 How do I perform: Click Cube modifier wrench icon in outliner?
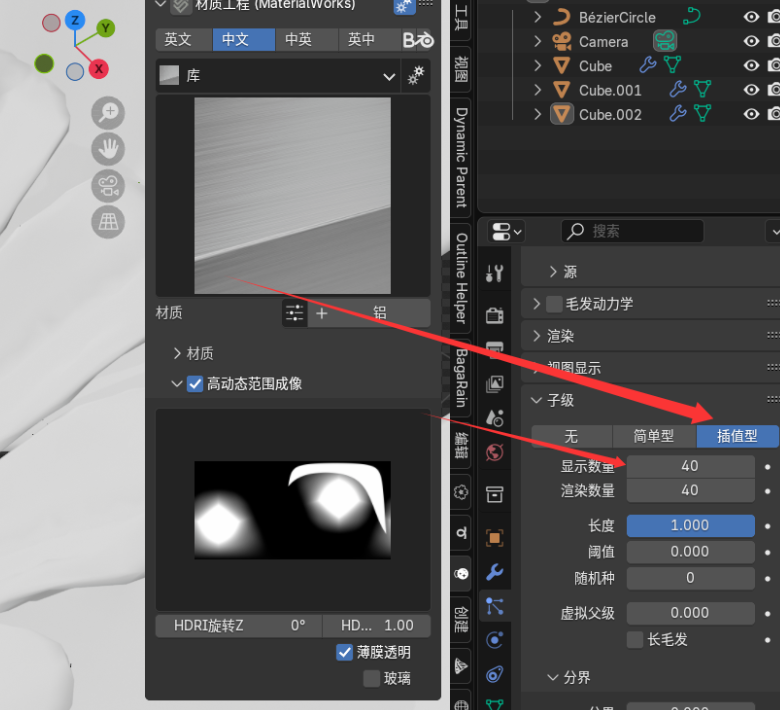(x=647, y=65)
